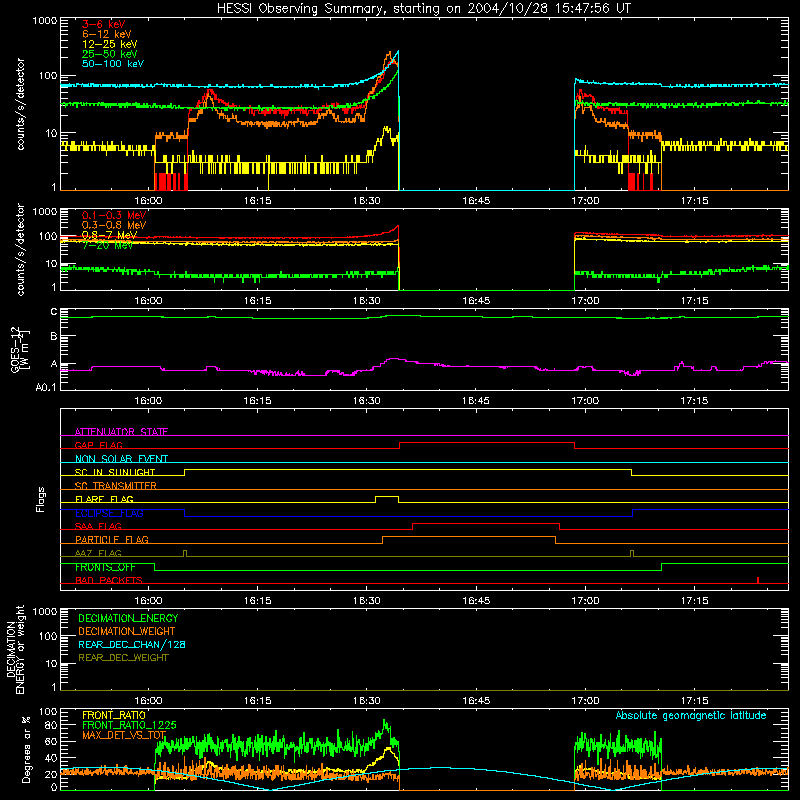Click the C flux level tick label
The image size is (800, 800).
click(x=54, y=312)
